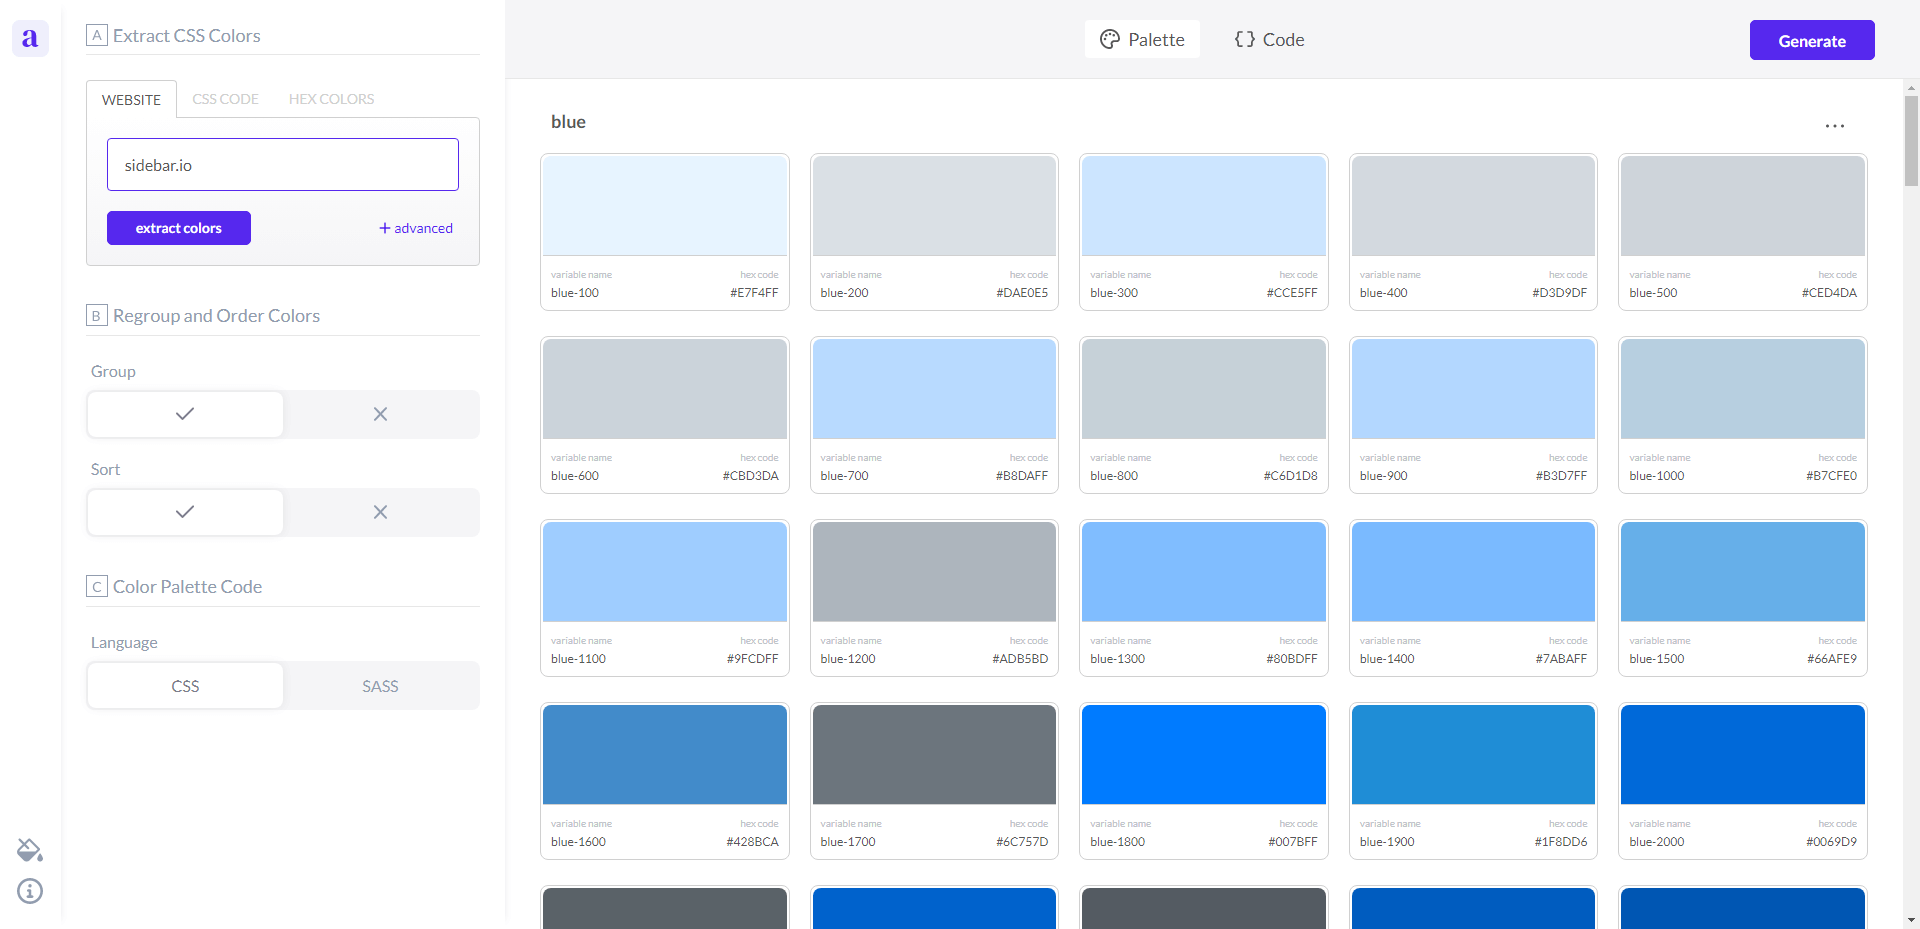Image resolution: width=1920 pixels, height=929 pixels.
Task: Click the palette scrollbar thumb
Action: [1911, 141]
